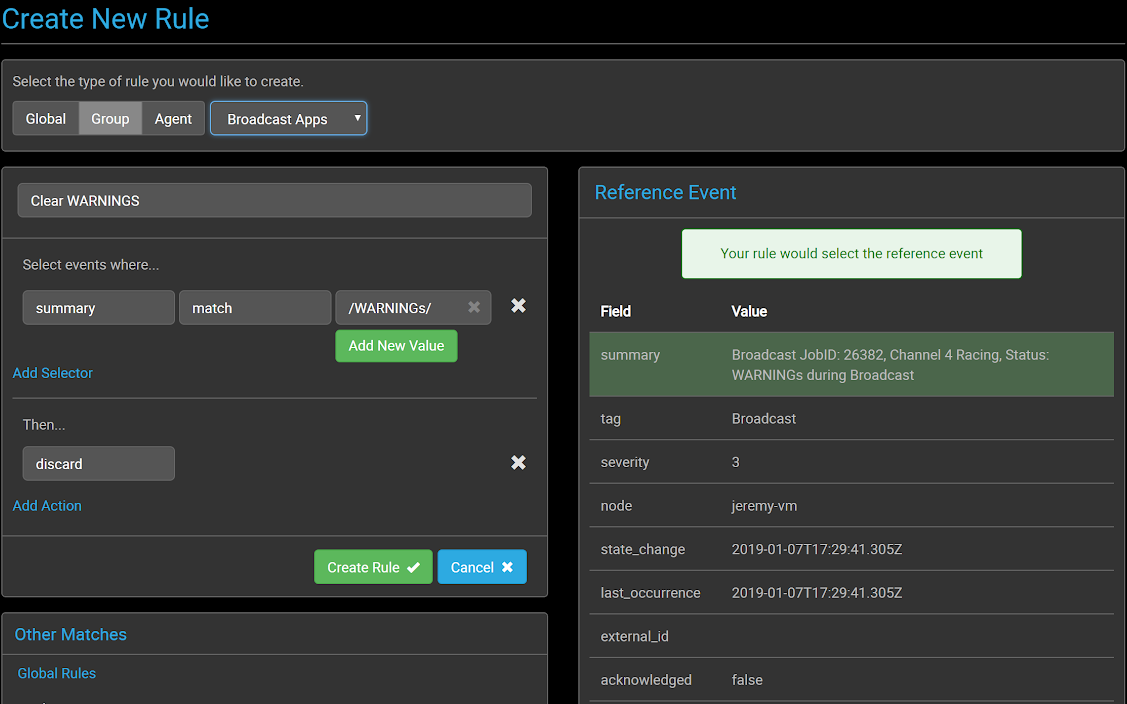The width and height of the screenshot is (1127, 704).
Task: Click the Create New Rule page title
Action: pos(105,19)
